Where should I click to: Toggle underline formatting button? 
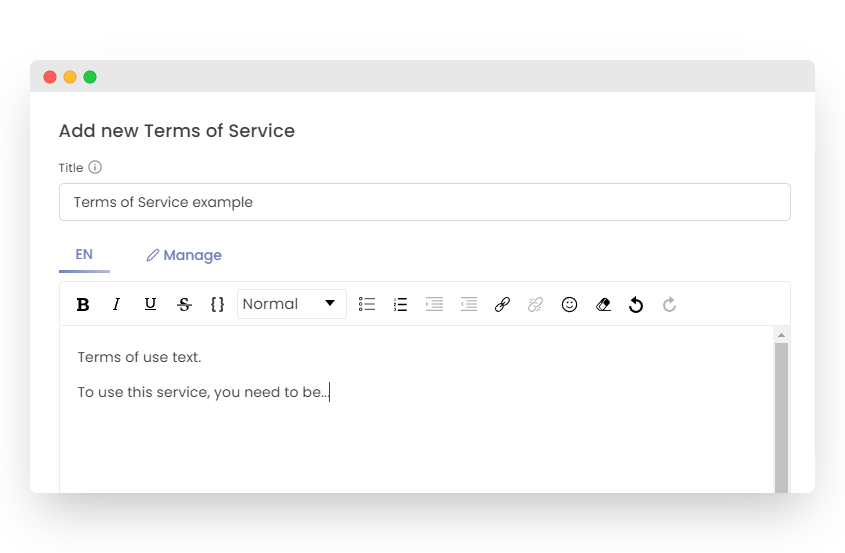pyautogui.click(x=150, y=304)
